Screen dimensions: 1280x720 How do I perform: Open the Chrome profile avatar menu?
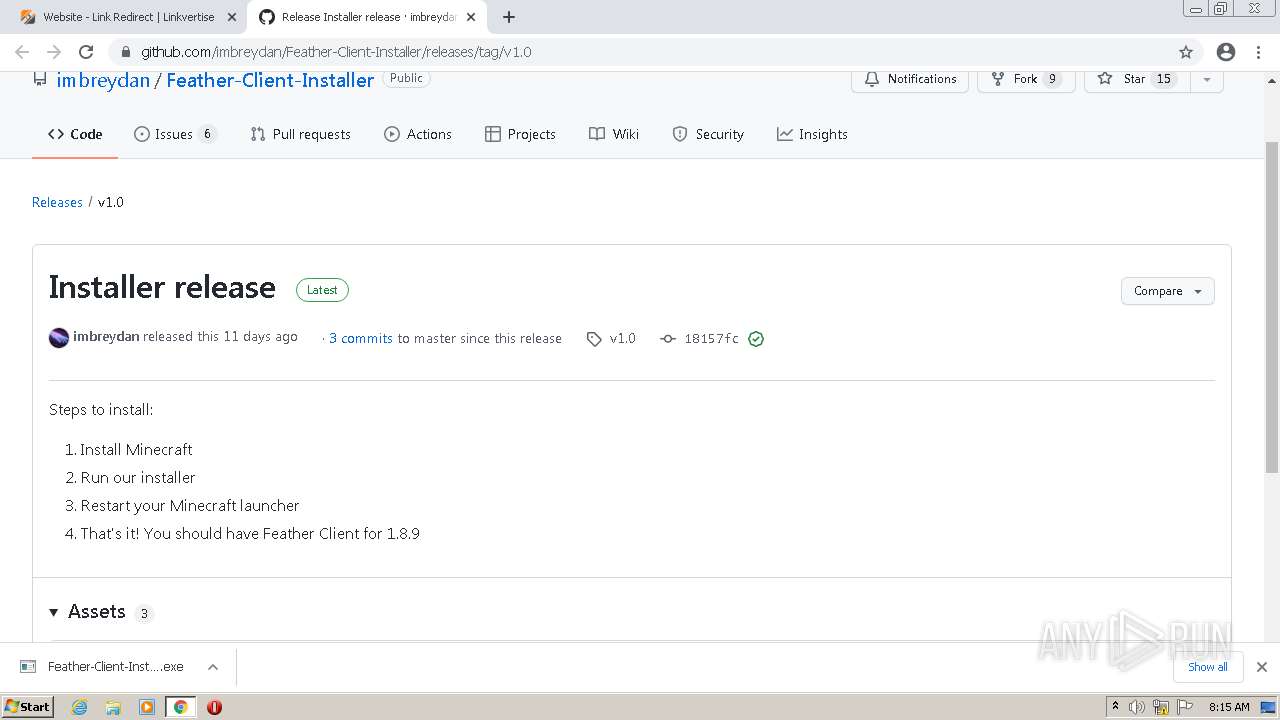(x=1226, y=52)
